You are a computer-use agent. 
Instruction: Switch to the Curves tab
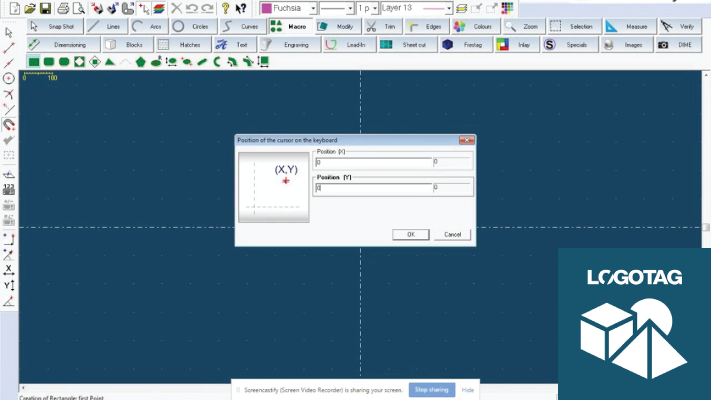coord(237,26)
